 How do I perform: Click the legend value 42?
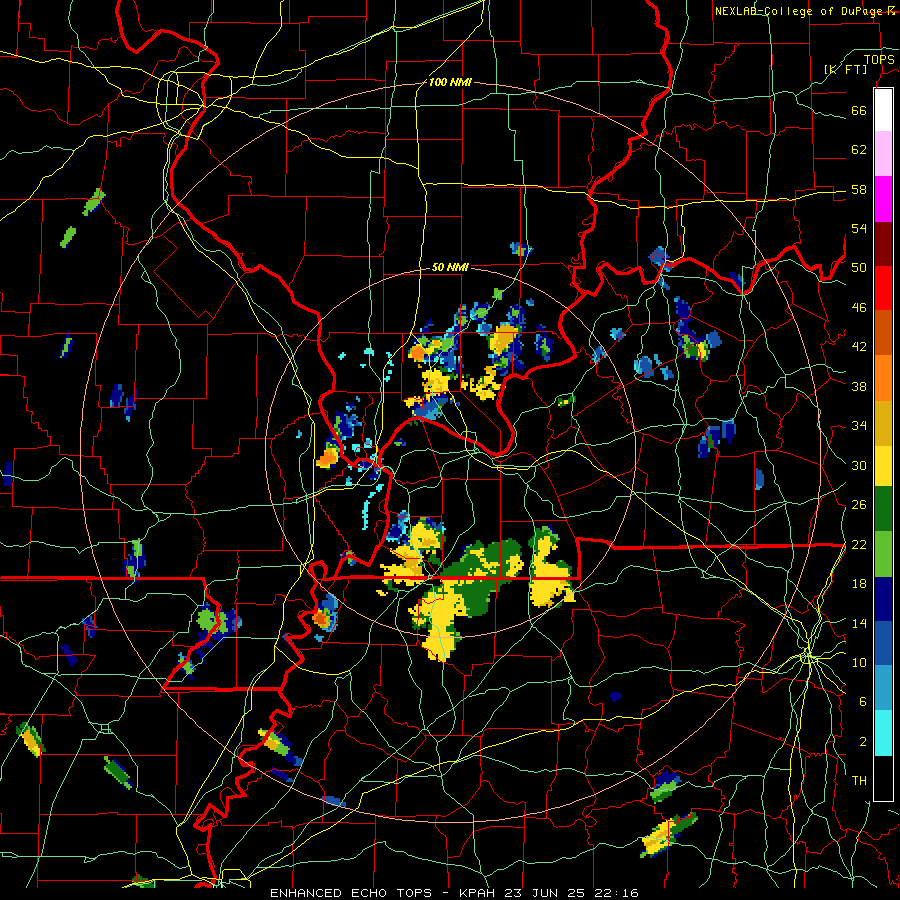[x=859, y=347]
